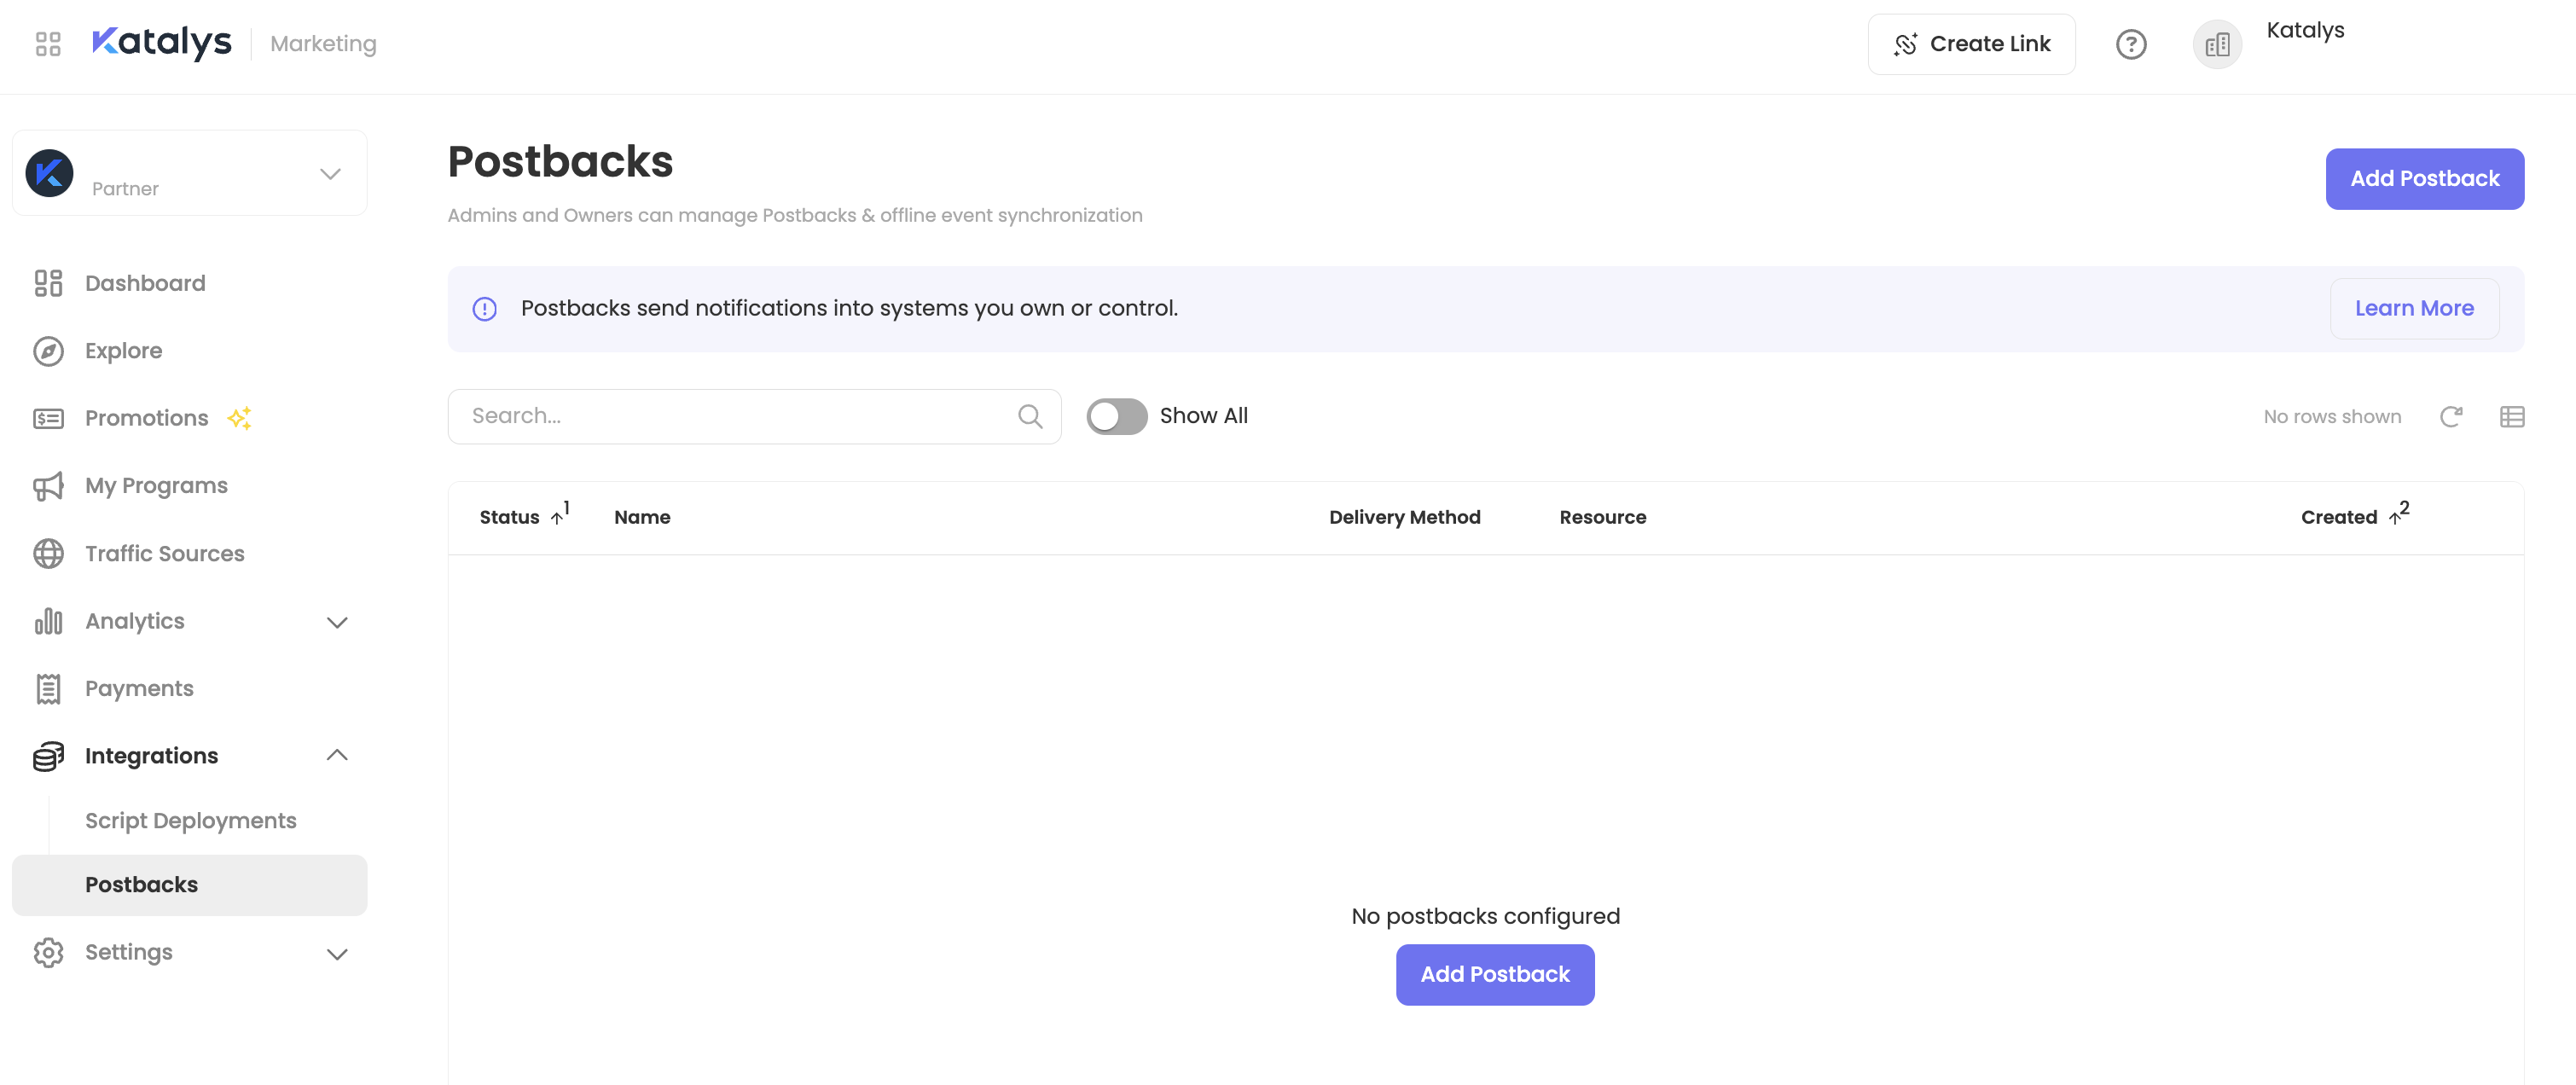Viewport: 2576px width, 1085px height.
Task: Refresh the postbacks table
Action: click(2450, 416)
